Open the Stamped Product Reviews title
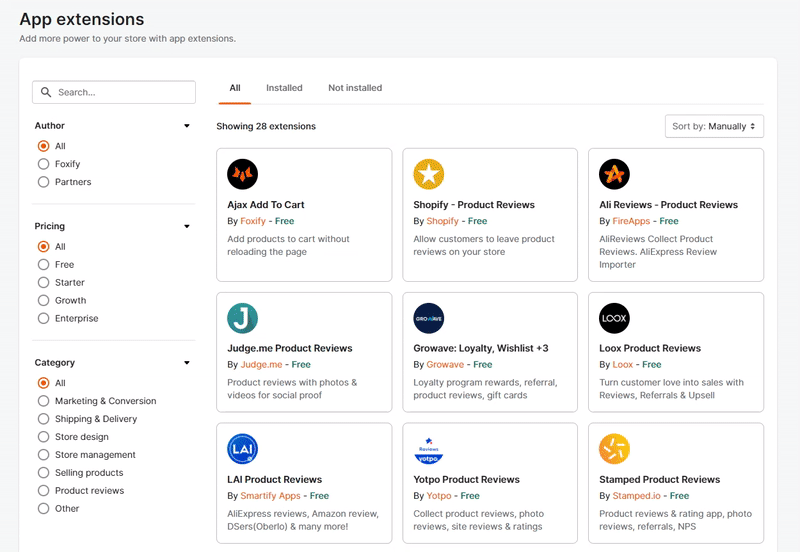 (x=660, y=479)
